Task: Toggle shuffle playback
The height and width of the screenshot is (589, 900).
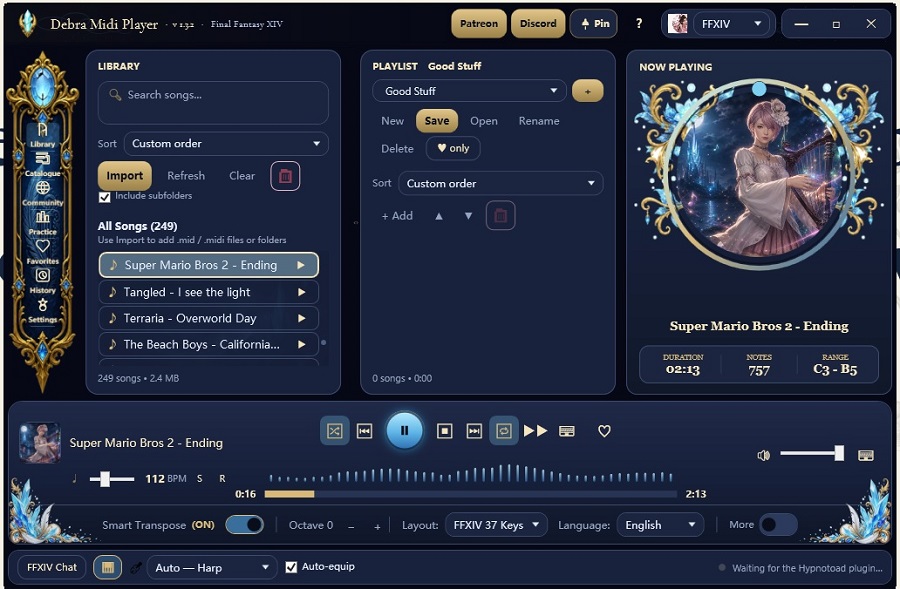Action: 335,431
